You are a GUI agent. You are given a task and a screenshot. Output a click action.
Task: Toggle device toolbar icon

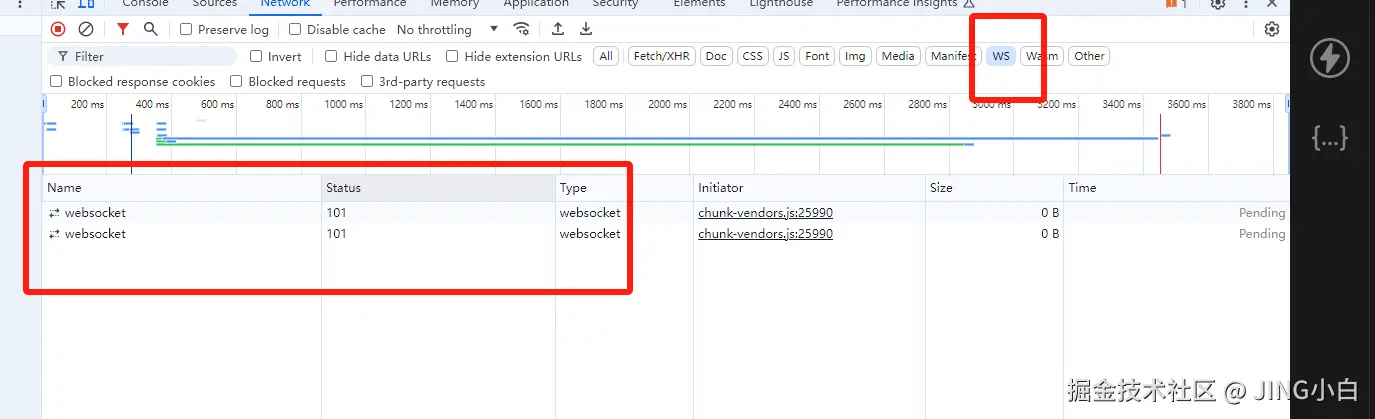(x=87, y=4)
